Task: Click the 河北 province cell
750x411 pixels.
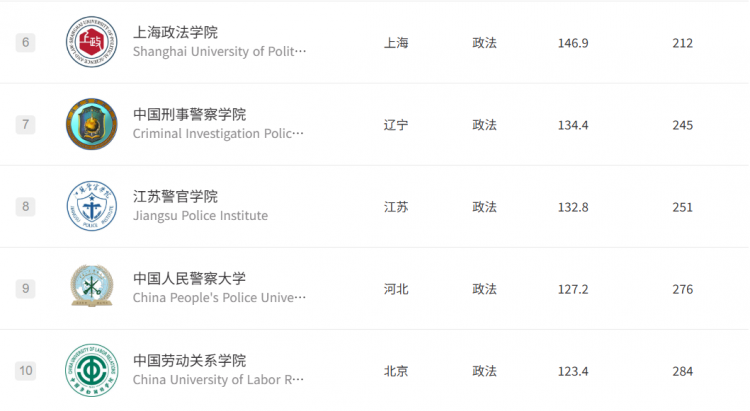Action: (396, 289)
